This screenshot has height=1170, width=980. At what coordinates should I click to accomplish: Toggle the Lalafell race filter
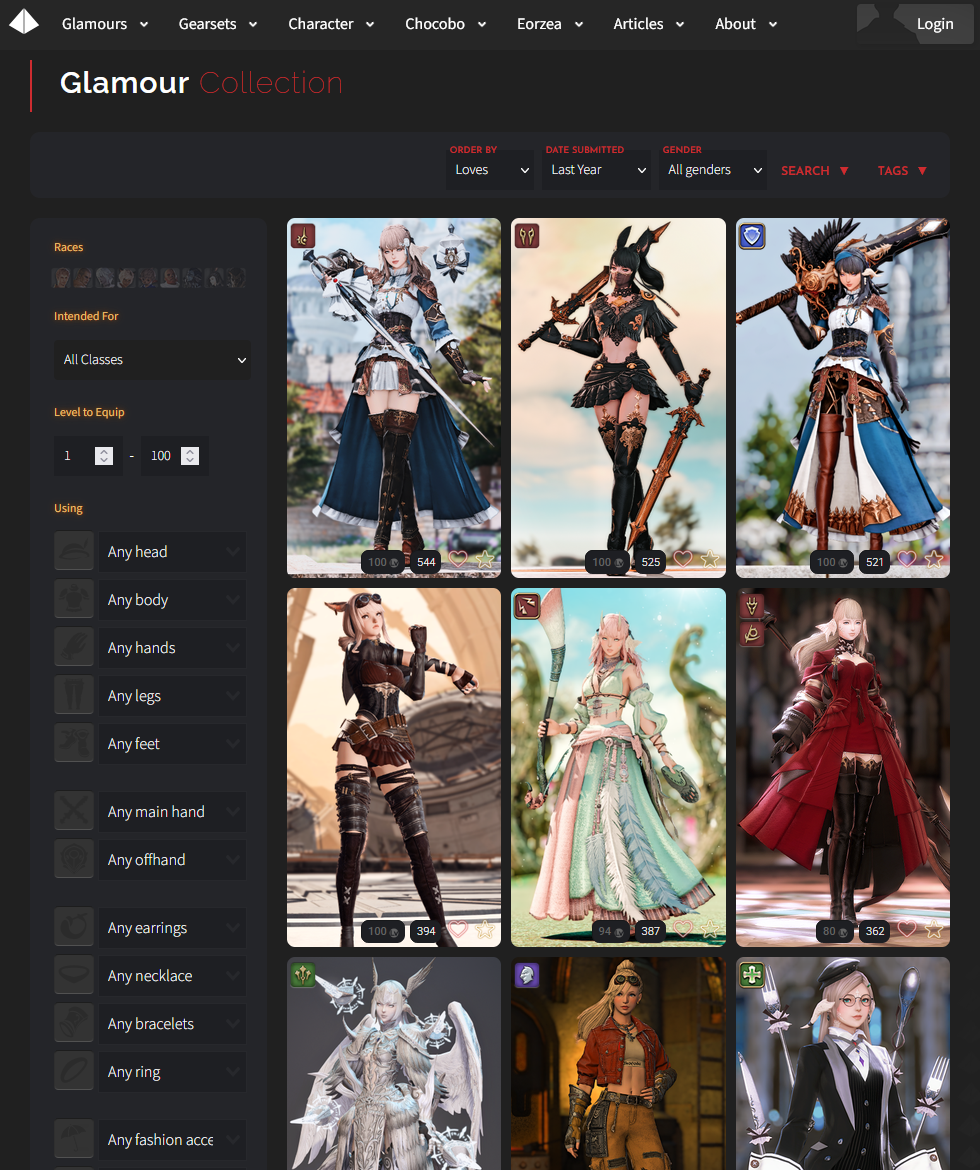pyautogui.click(x=149, y=278)
